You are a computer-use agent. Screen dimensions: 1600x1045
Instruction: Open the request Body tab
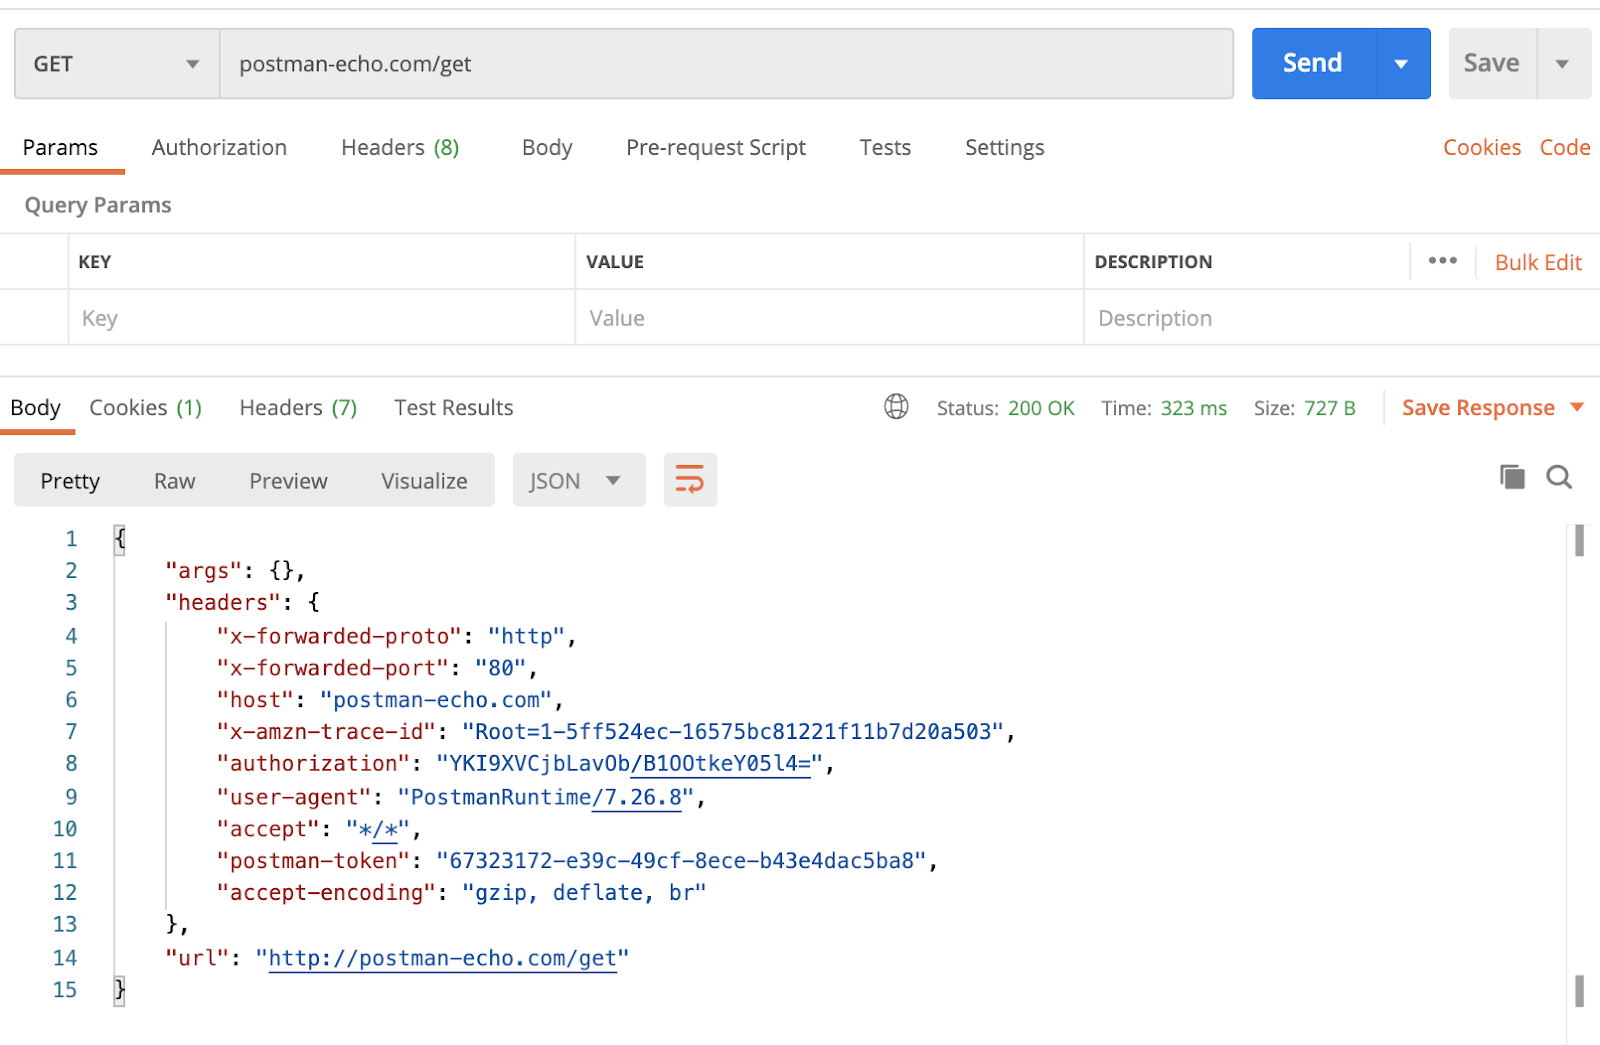[547, 148]
